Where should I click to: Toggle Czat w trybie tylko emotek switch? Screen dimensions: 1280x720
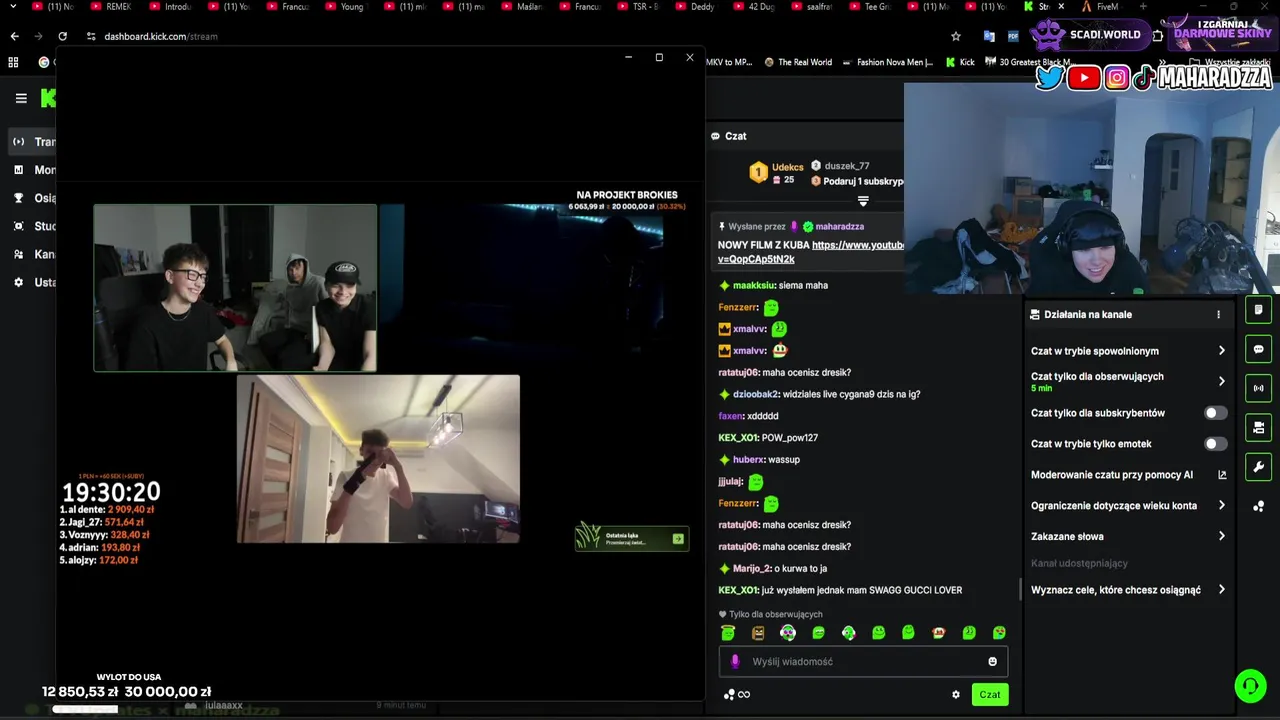(1215, 443)
